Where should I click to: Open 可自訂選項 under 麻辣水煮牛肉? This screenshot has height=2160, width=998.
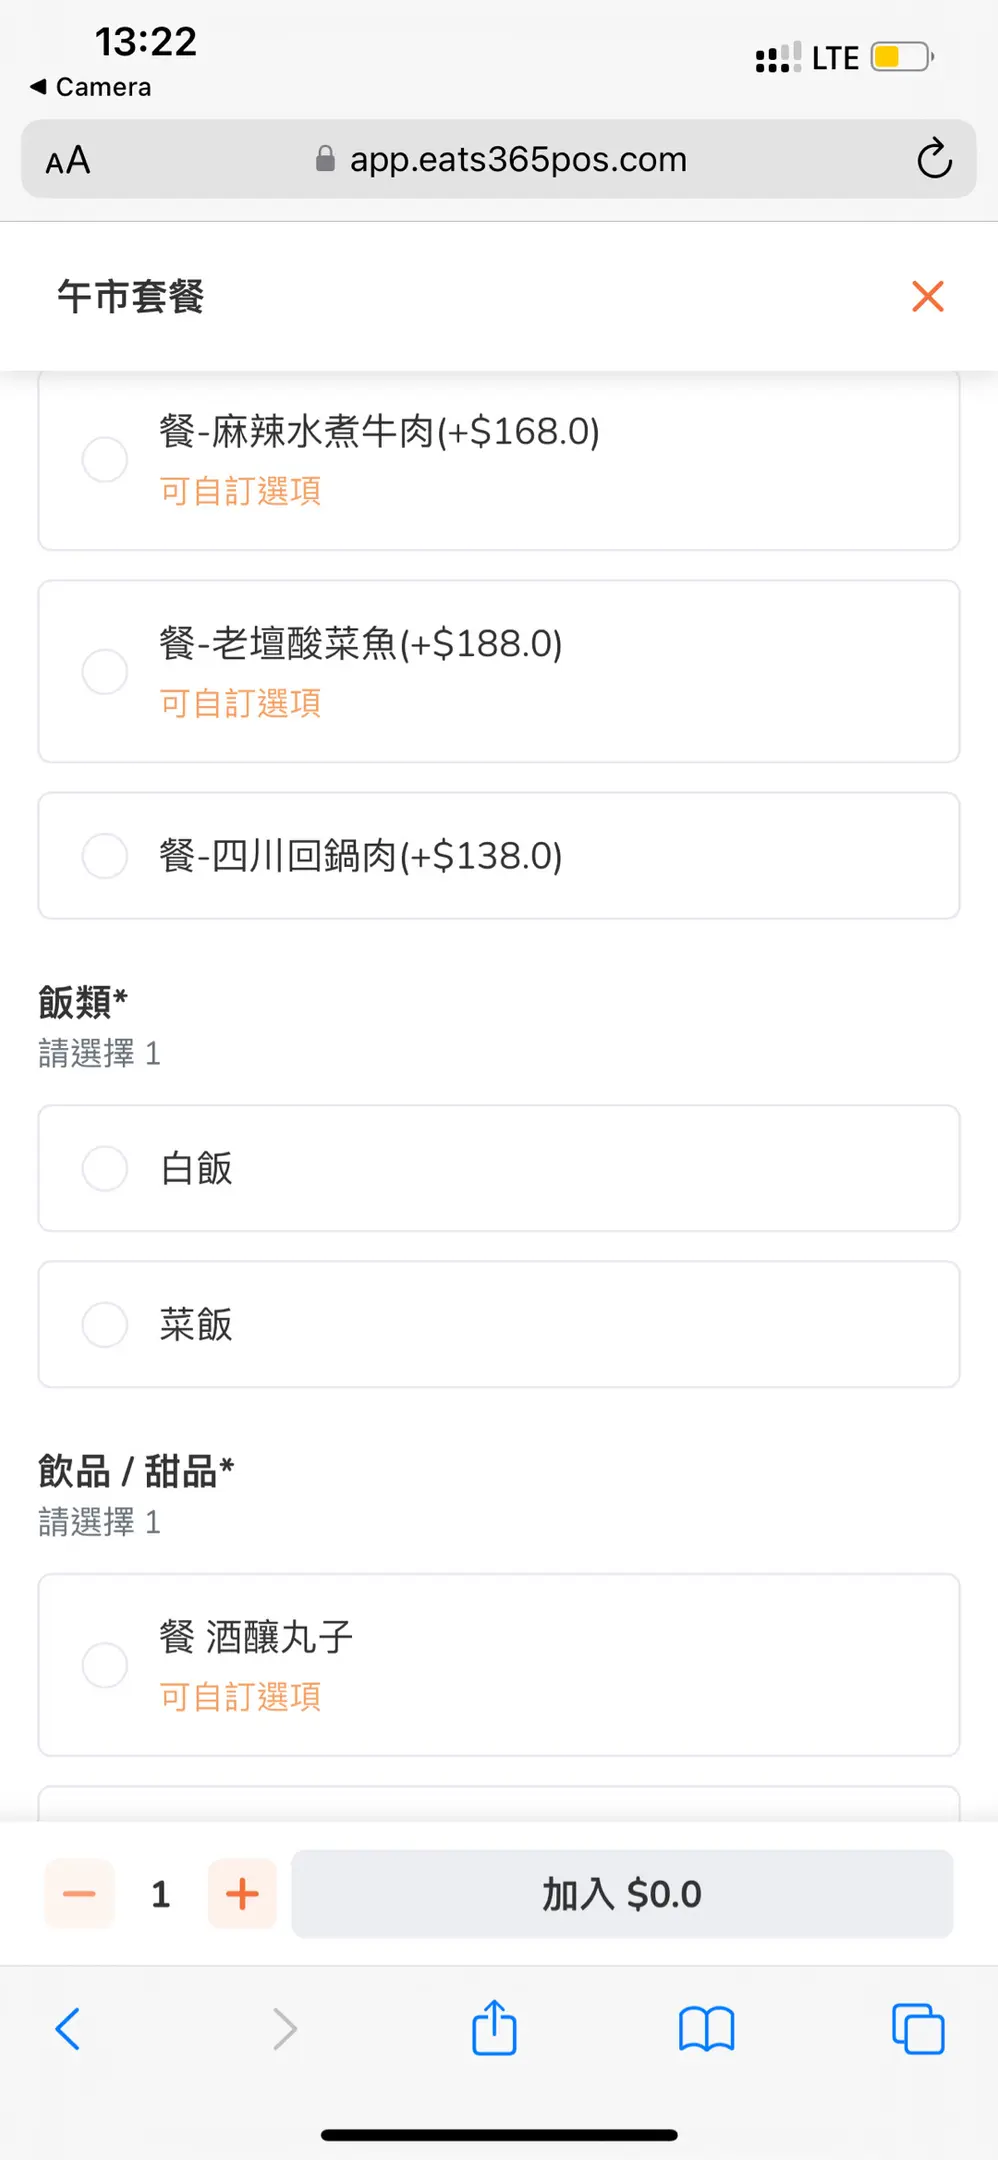click(x=240, y=491)
